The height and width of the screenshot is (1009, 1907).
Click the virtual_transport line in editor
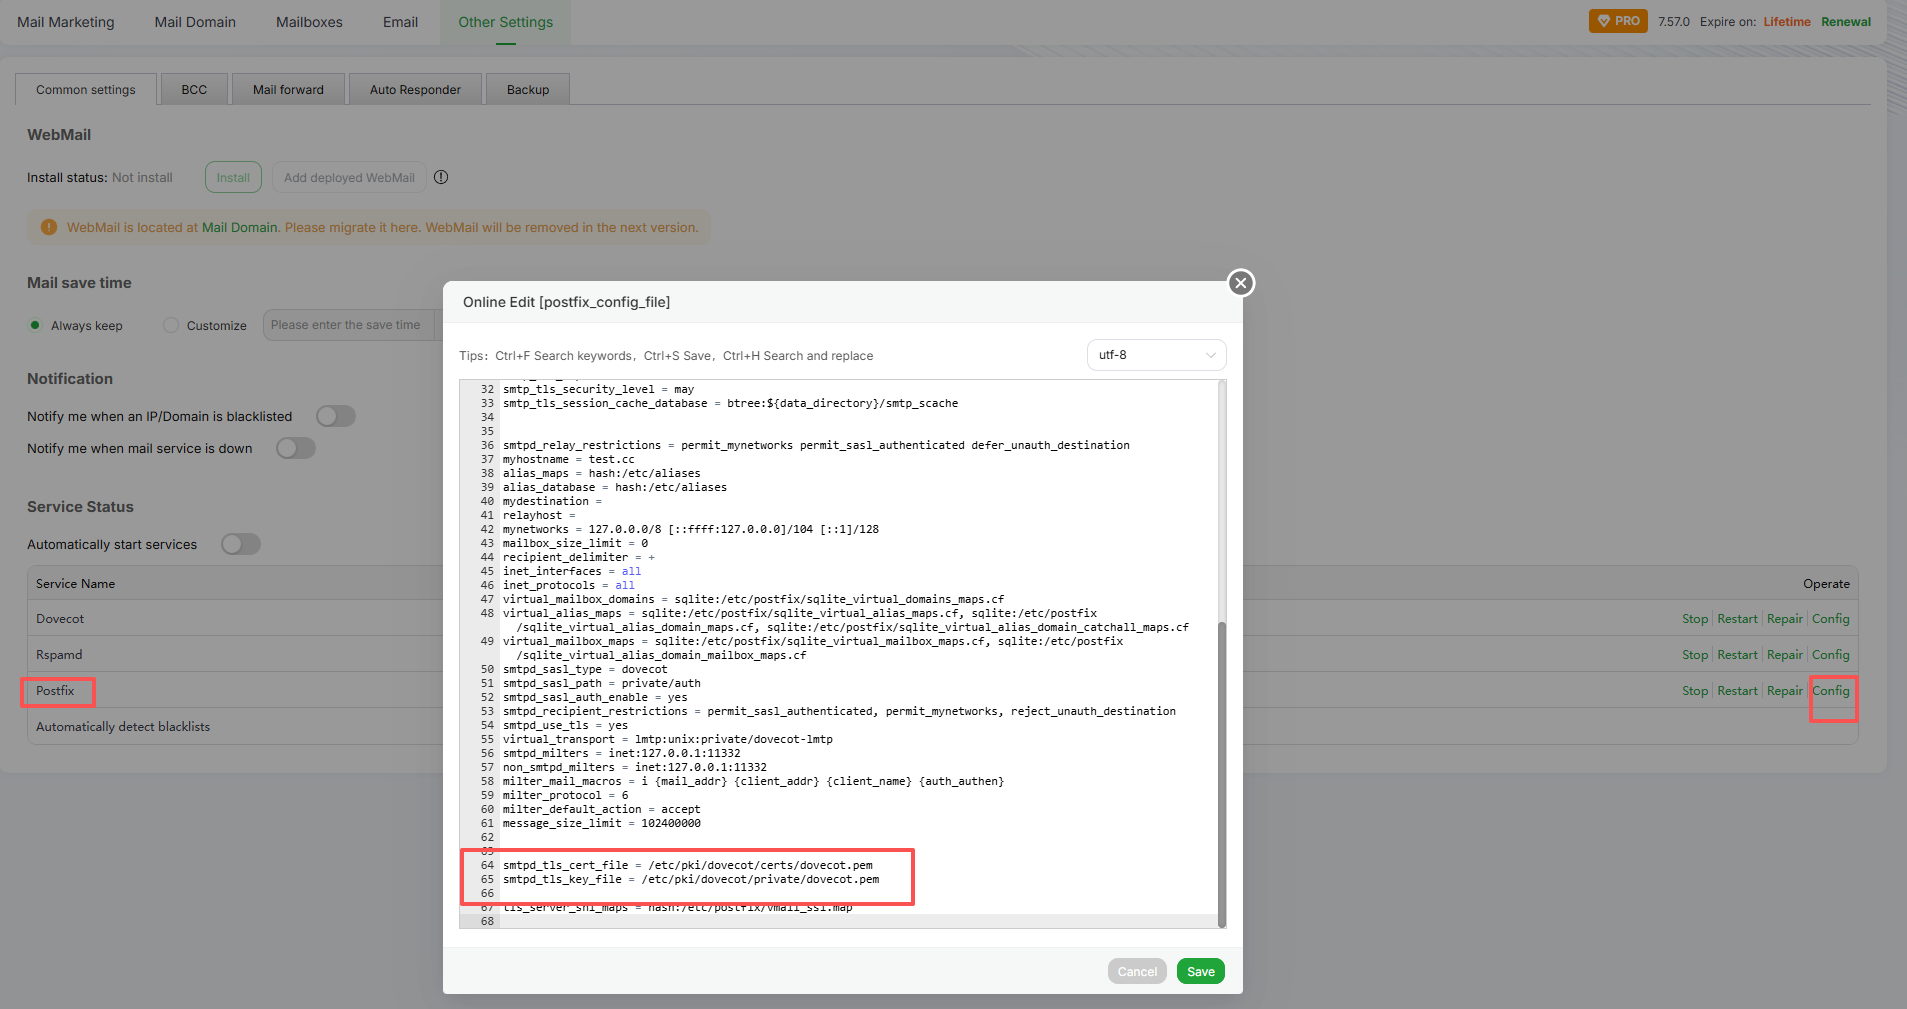668,739
